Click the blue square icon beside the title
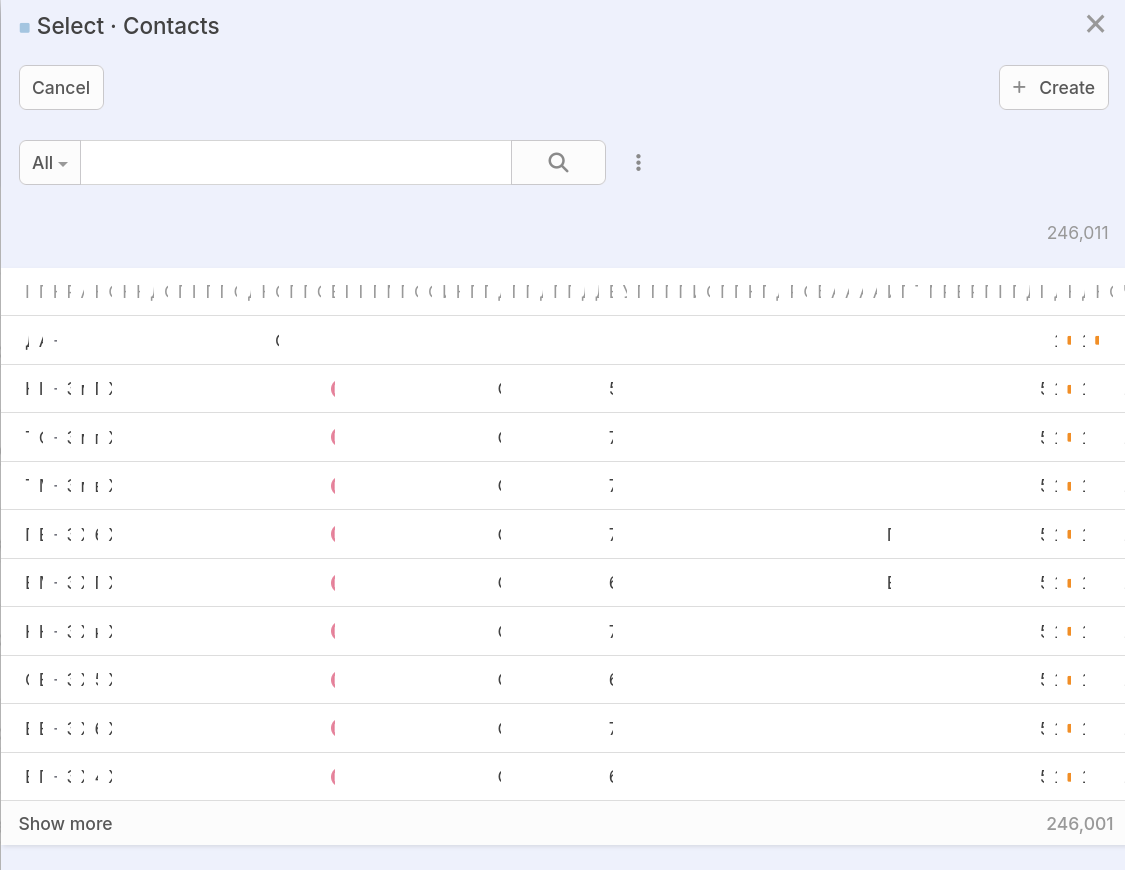 tap(25, 28)
